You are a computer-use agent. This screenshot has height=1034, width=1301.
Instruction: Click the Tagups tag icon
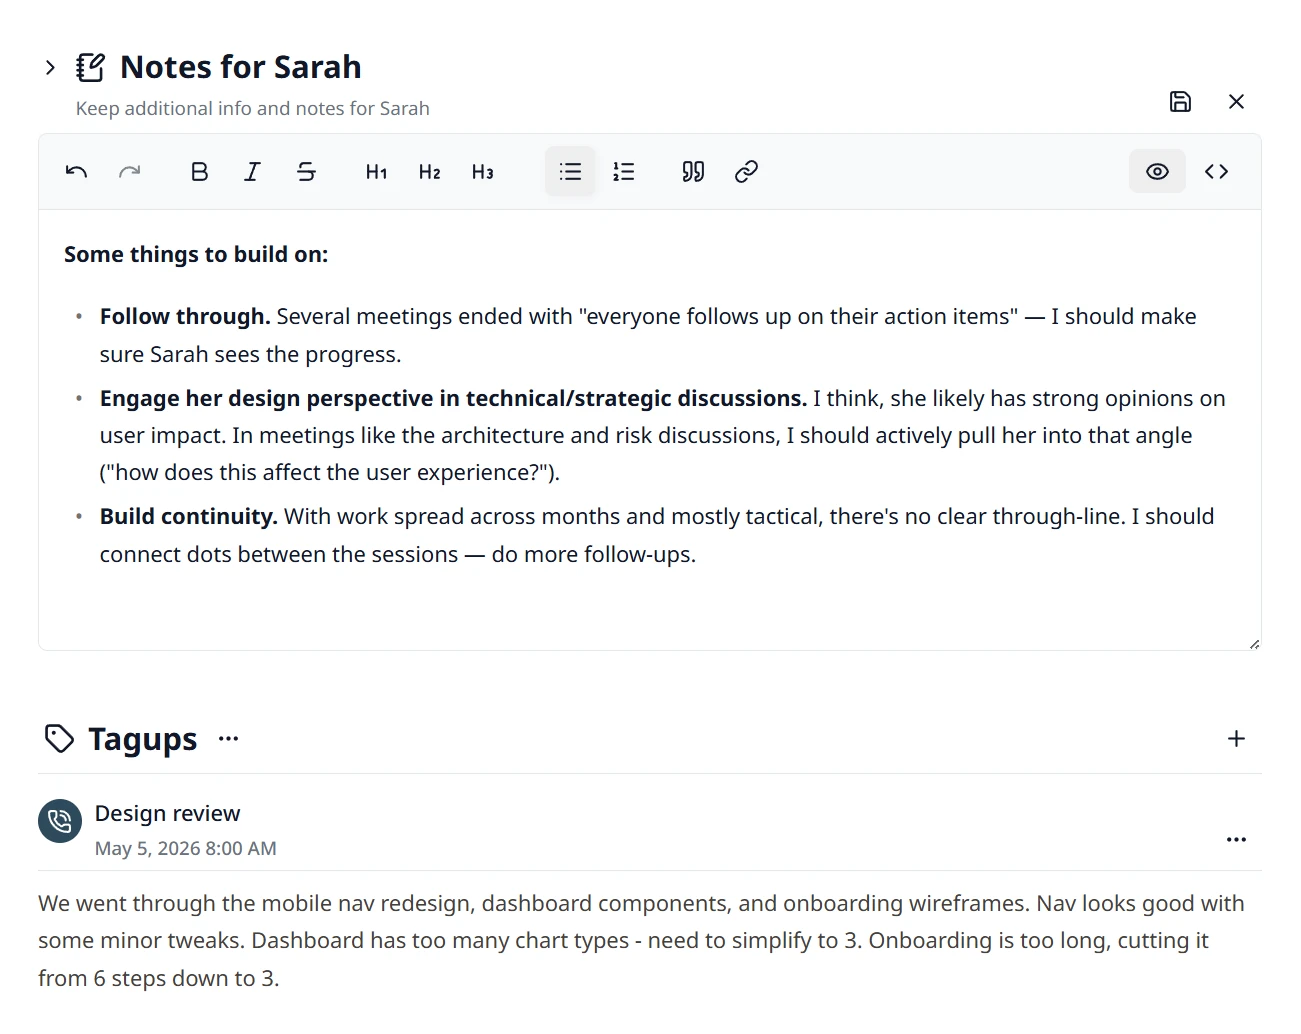pos(59,739)
